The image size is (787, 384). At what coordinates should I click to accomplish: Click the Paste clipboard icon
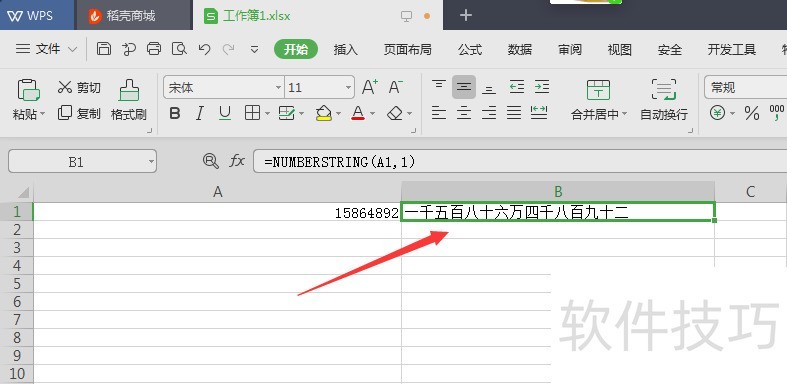coord(28,90)
